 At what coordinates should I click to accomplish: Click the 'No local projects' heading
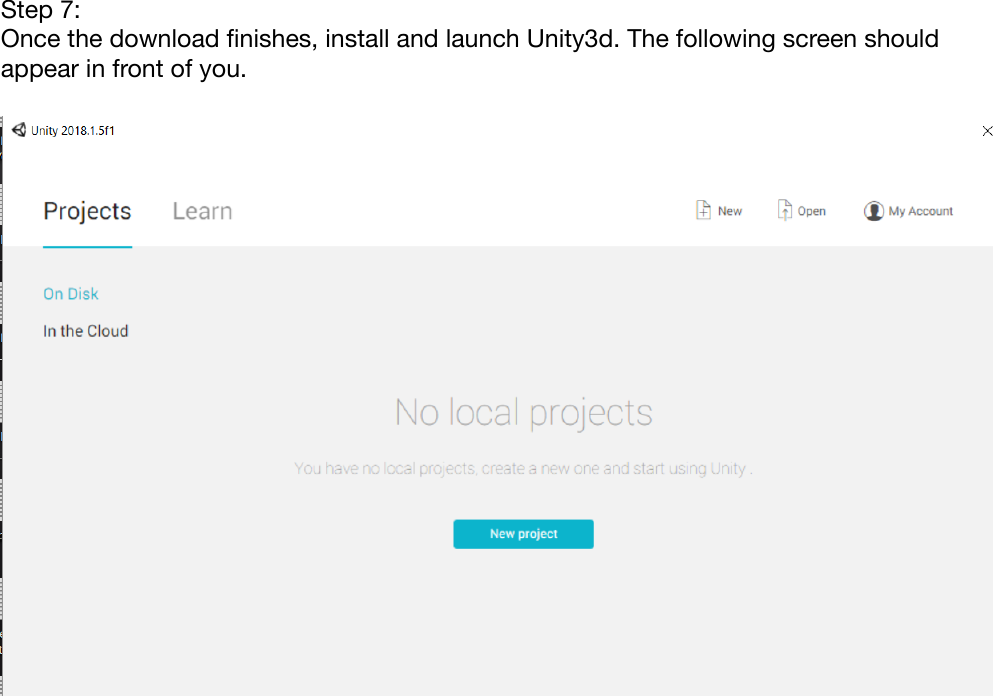point(523,413)
